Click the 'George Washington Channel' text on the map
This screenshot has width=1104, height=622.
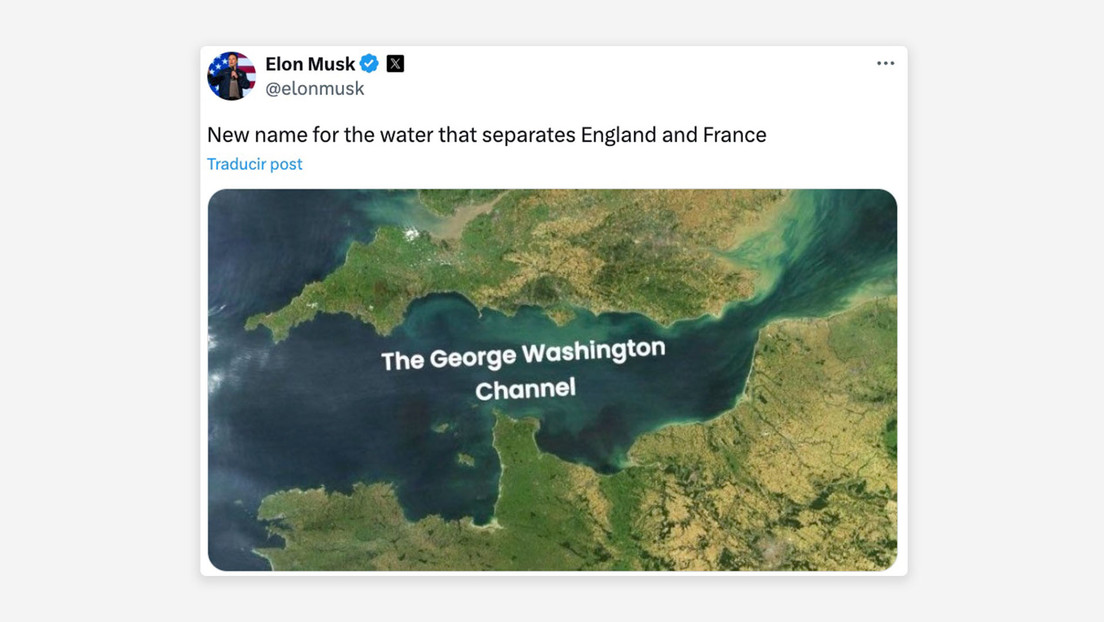524,368
